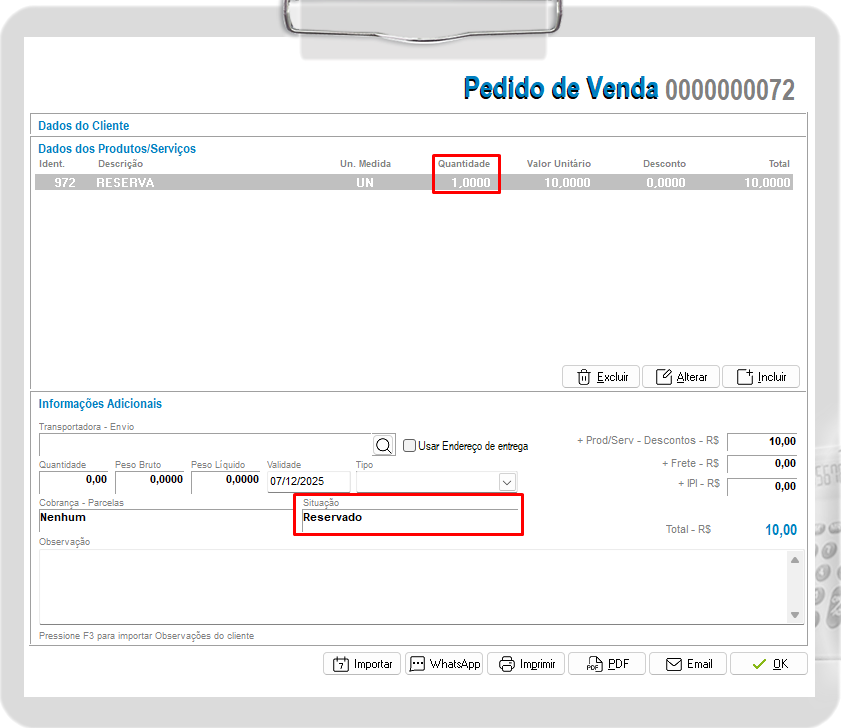Open Importar with calendar icon
Image resolution: width=841 pixels, height=728 pixels.
362,664
